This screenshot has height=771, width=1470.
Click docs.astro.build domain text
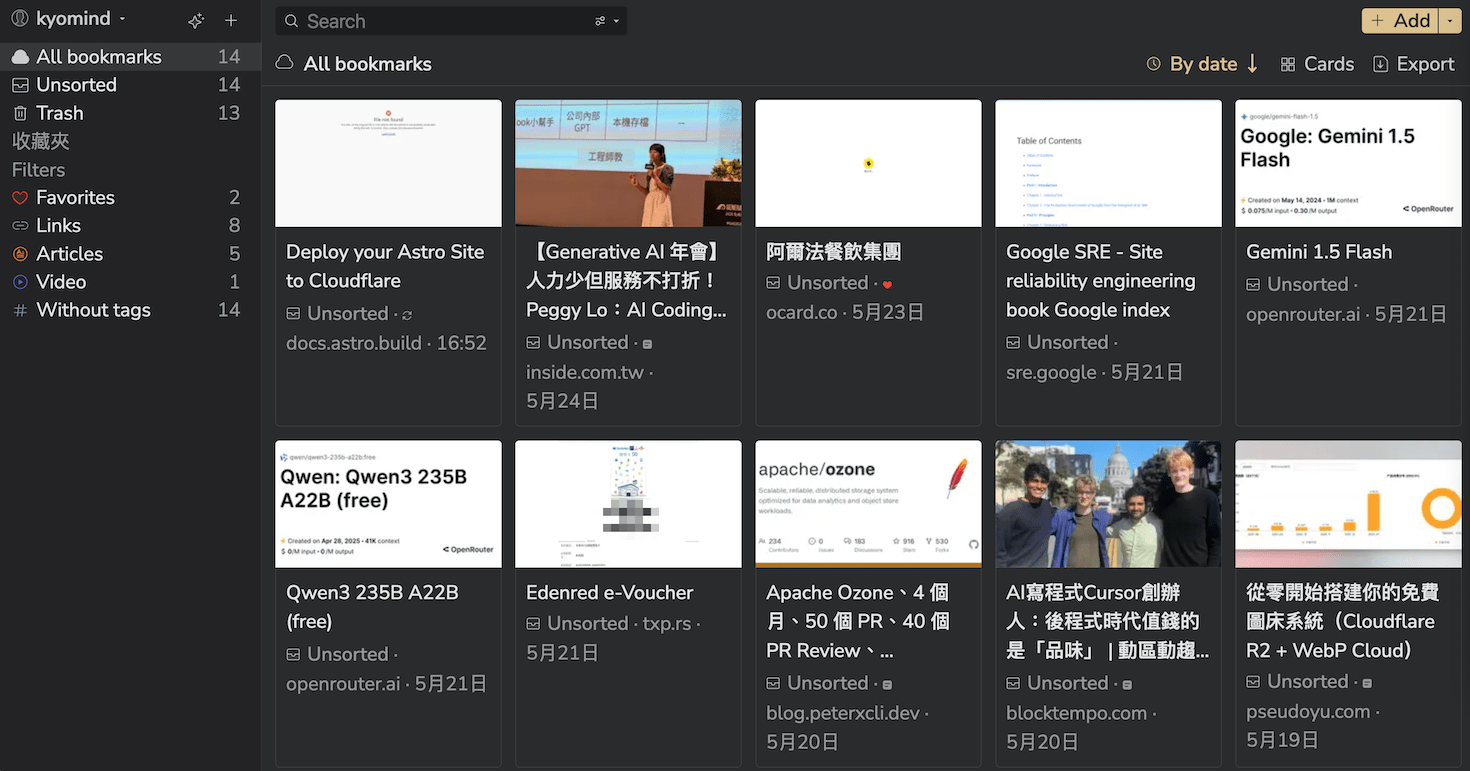[356, 343]
